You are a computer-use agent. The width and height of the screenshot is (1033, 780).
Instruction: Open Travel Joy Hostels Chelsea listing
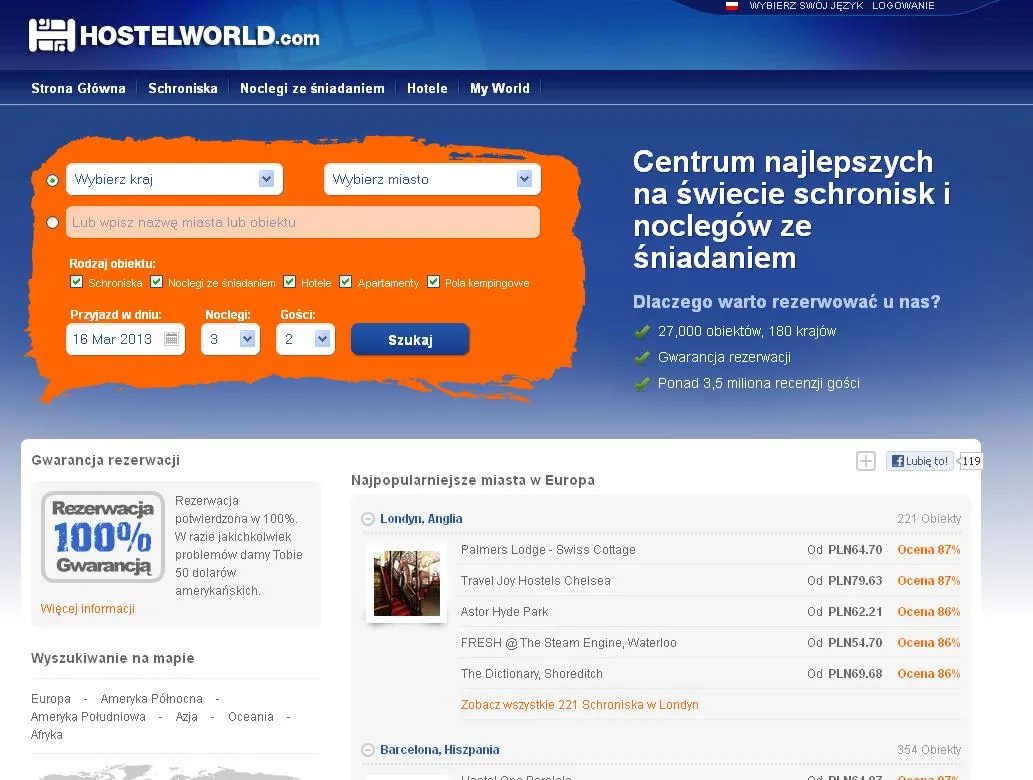point(536,581)
